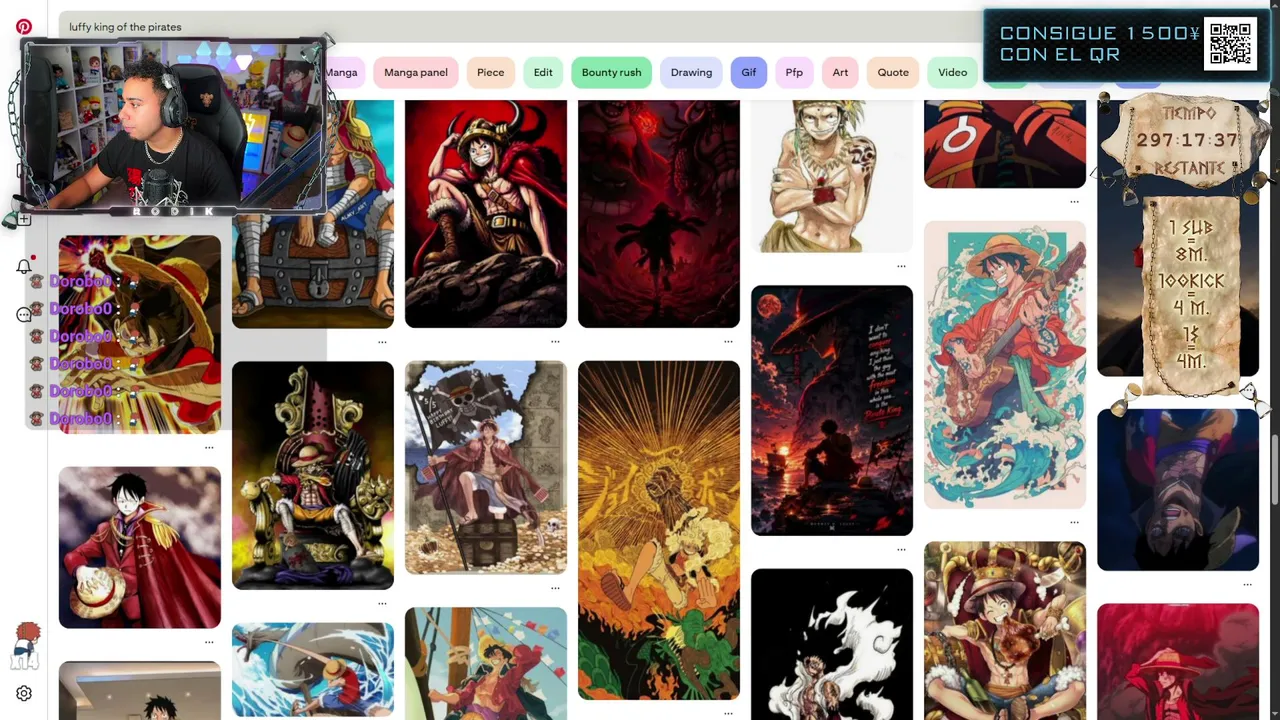Viewport: 1280px width, 720px height.
Task: Select the Piece filter chip
Action: pyautogui.click(x=490, y=72)
